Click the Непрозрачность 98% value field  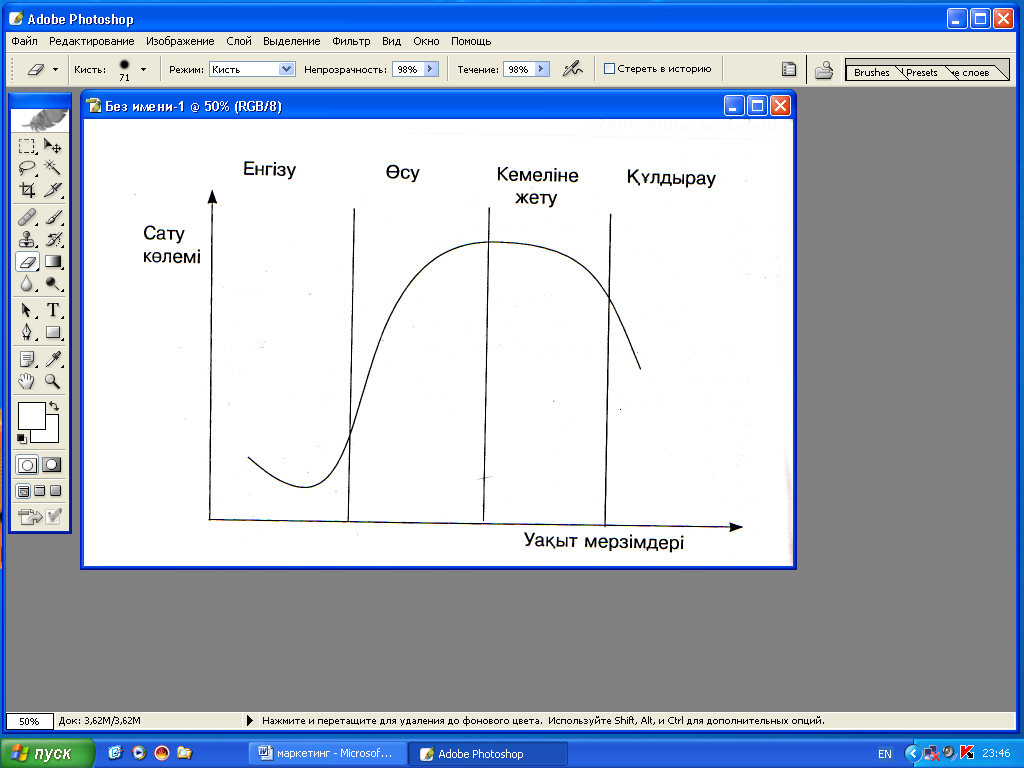click(x=408, y=69)
